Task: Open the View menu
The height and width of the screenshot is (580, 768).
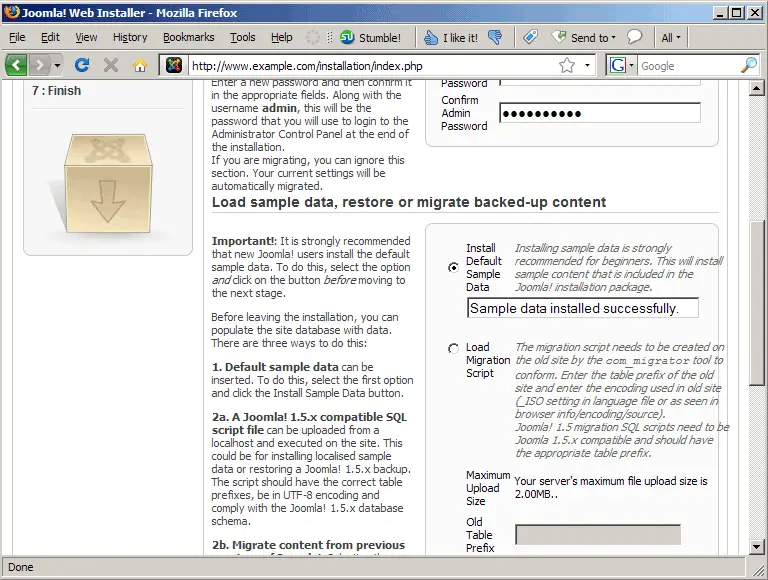Action: [86, 37]
